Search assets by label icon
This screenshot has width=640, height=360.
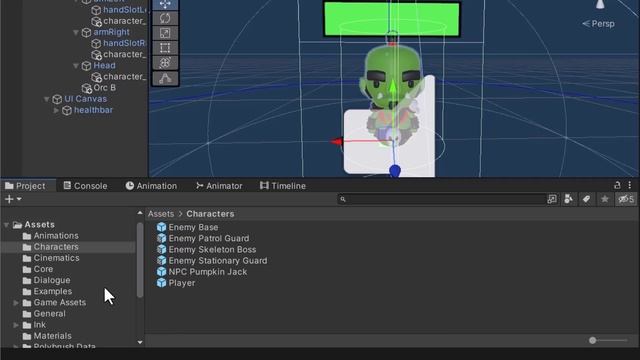586,199
